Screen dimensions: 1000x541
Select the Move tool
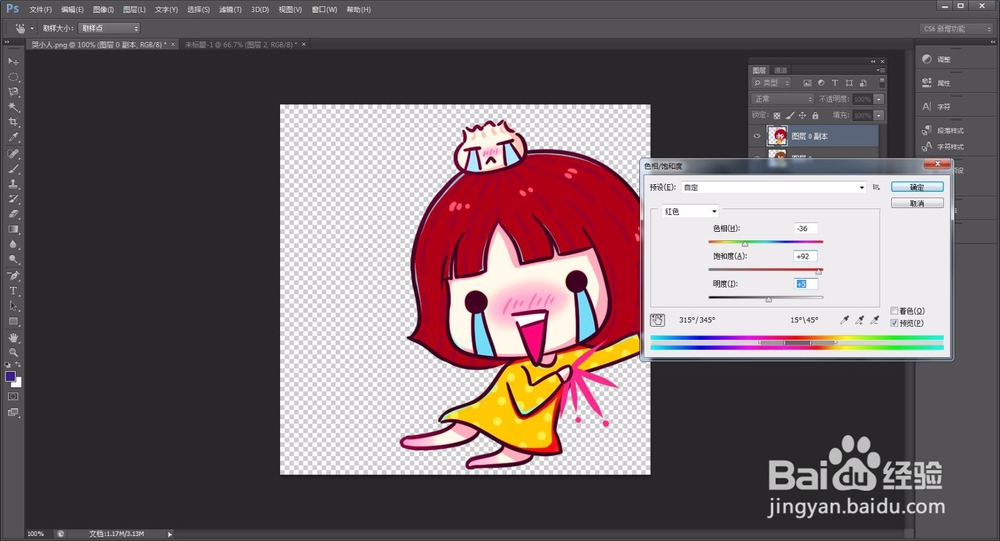point(13,61)
